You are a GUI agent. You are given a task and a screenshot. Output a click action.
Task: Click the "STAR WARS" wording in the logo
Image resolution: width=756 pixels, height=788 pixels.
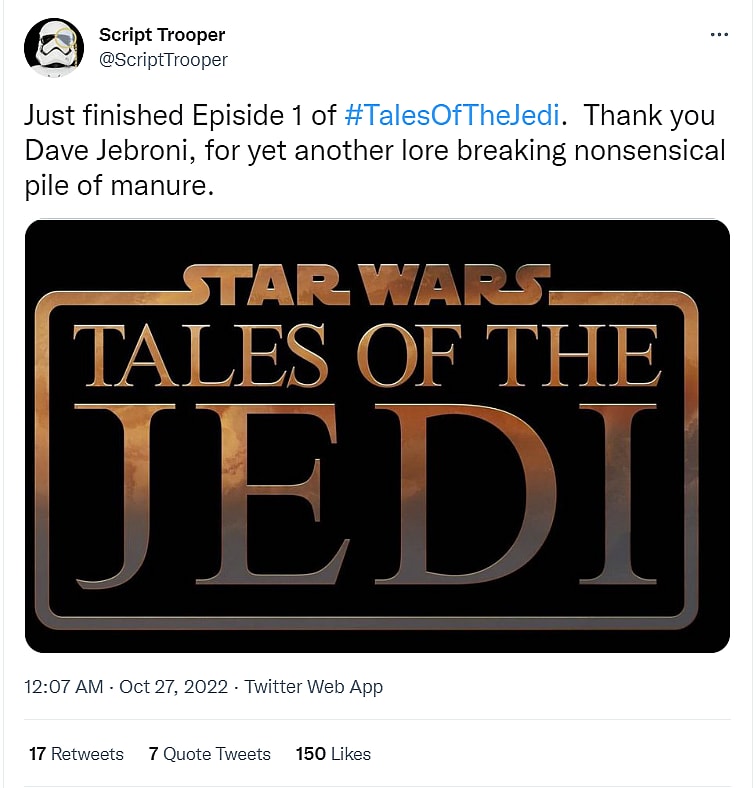(x=366, y=289)
